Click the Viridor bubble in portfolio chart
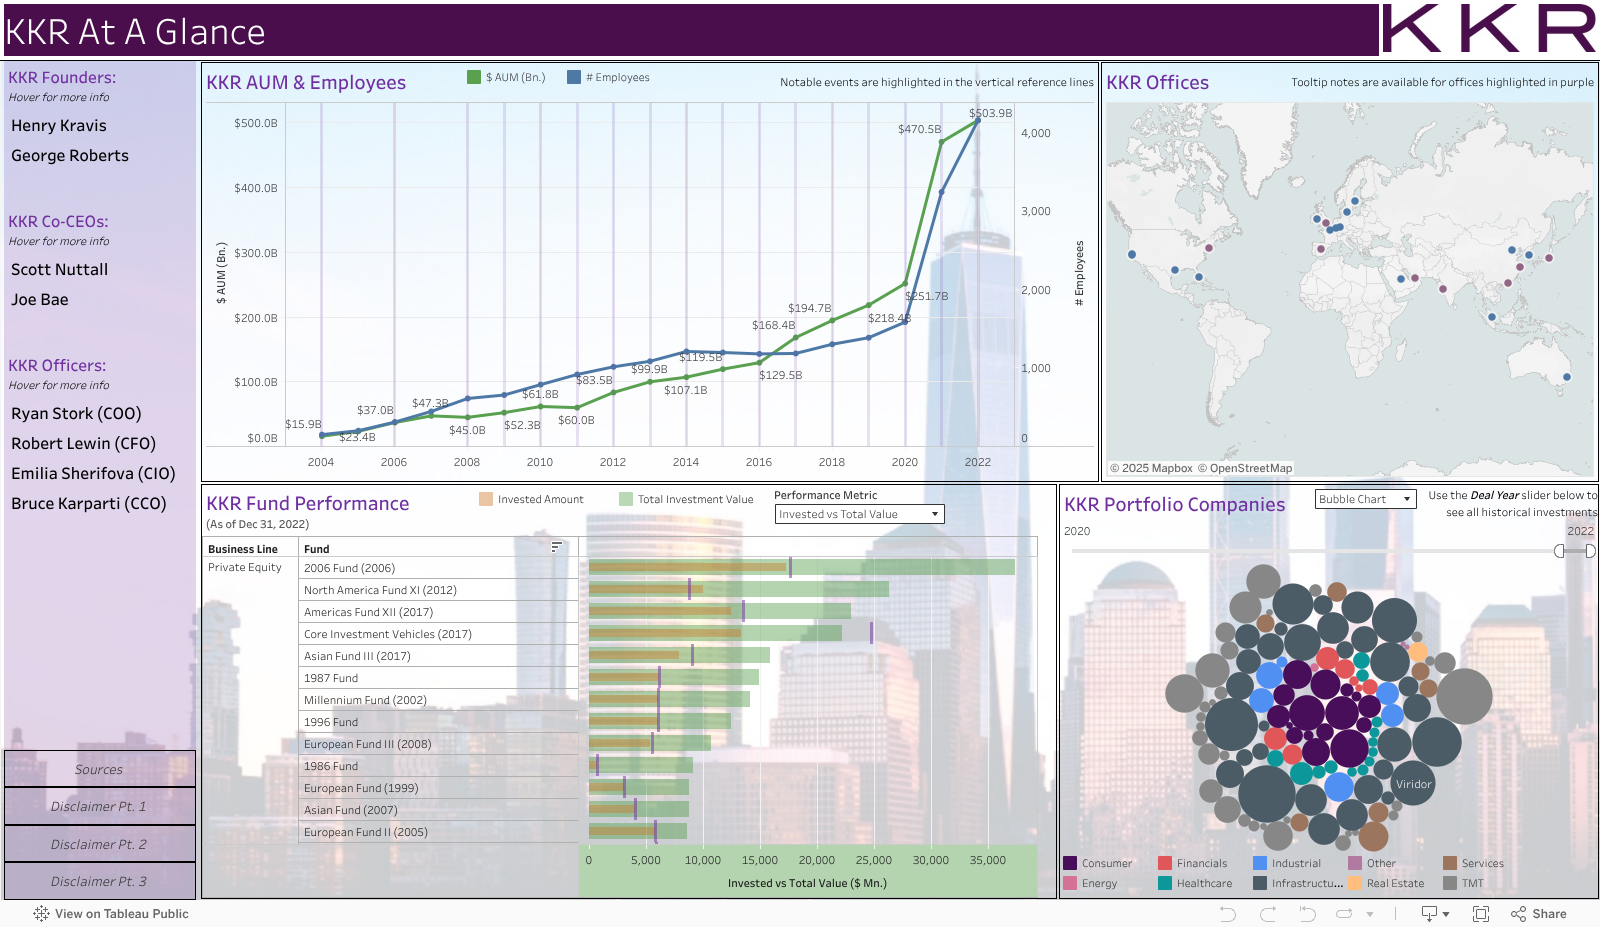 coord(1413,784)
